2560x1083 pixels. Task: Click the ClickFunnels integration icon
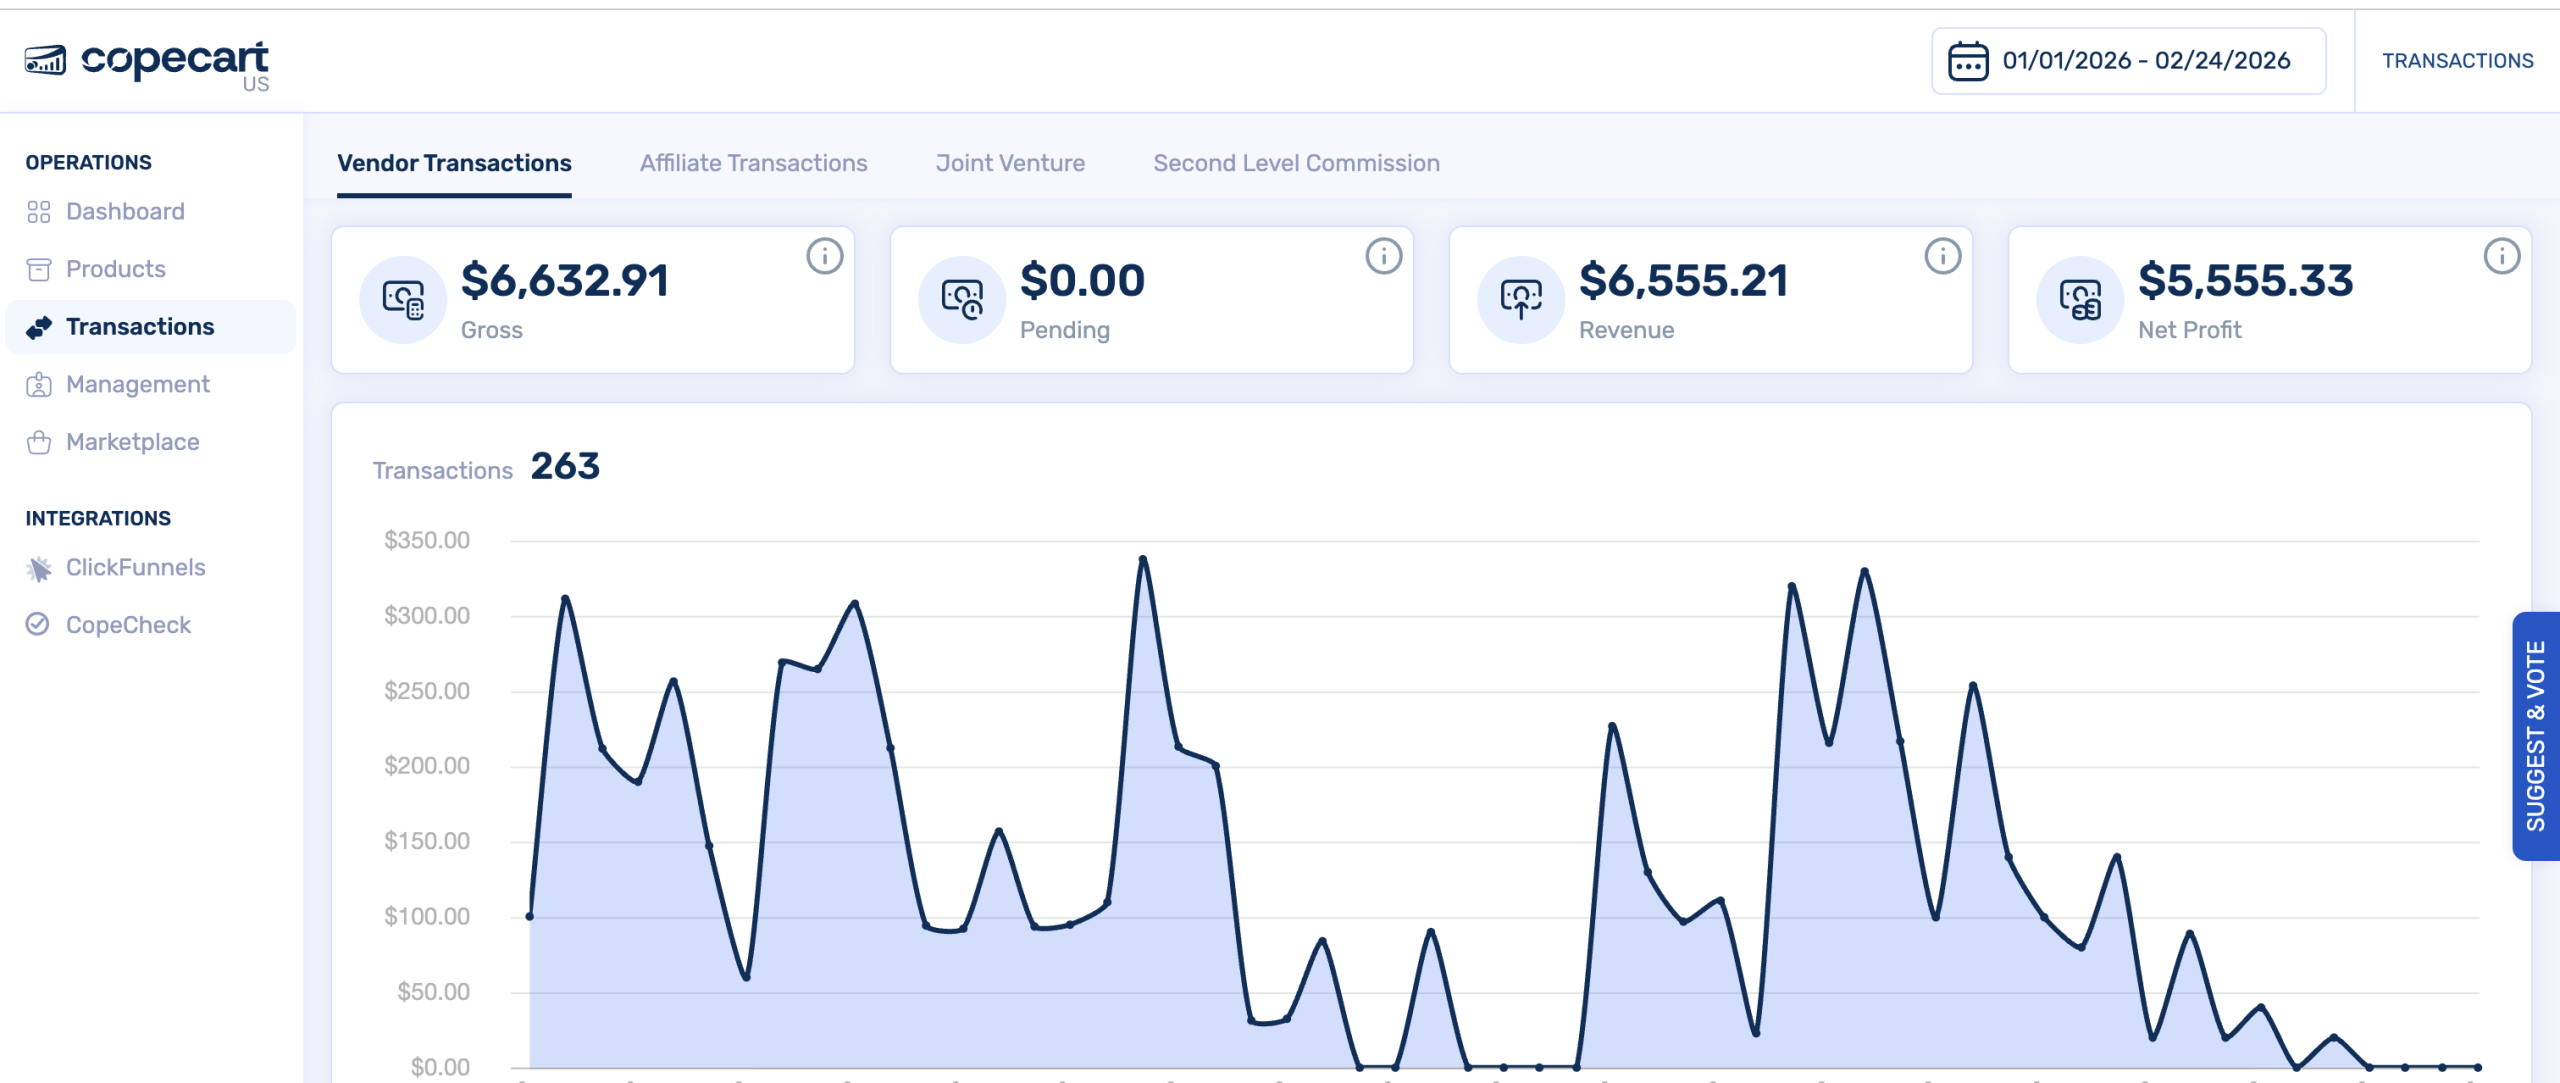pyautogui.click(x=39, y=567)
